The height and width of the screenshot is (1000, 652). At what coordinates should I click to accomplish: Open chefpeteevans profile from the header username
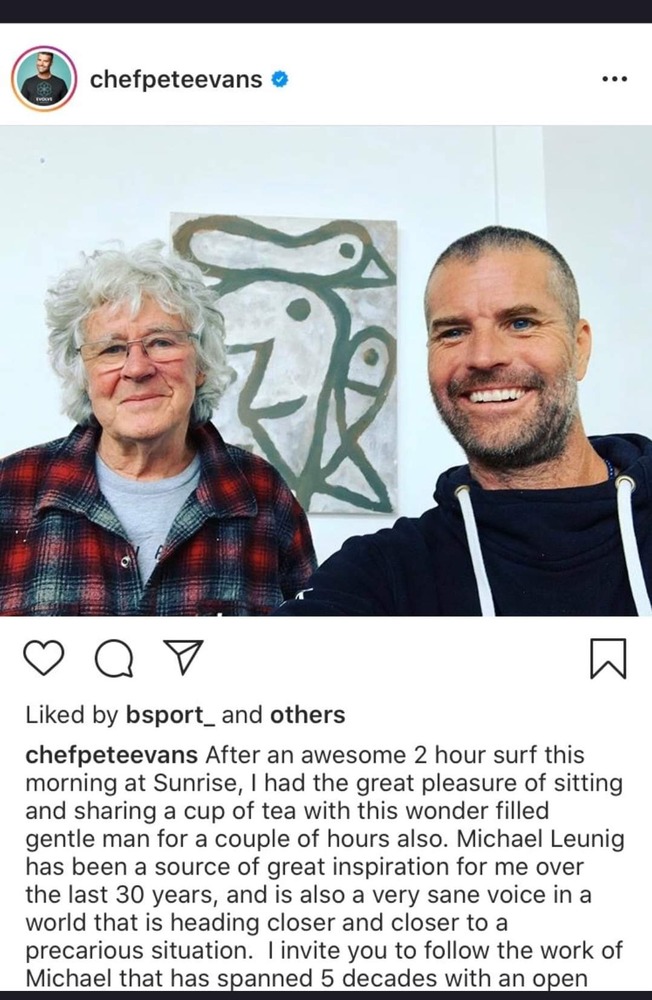point(176,80)
